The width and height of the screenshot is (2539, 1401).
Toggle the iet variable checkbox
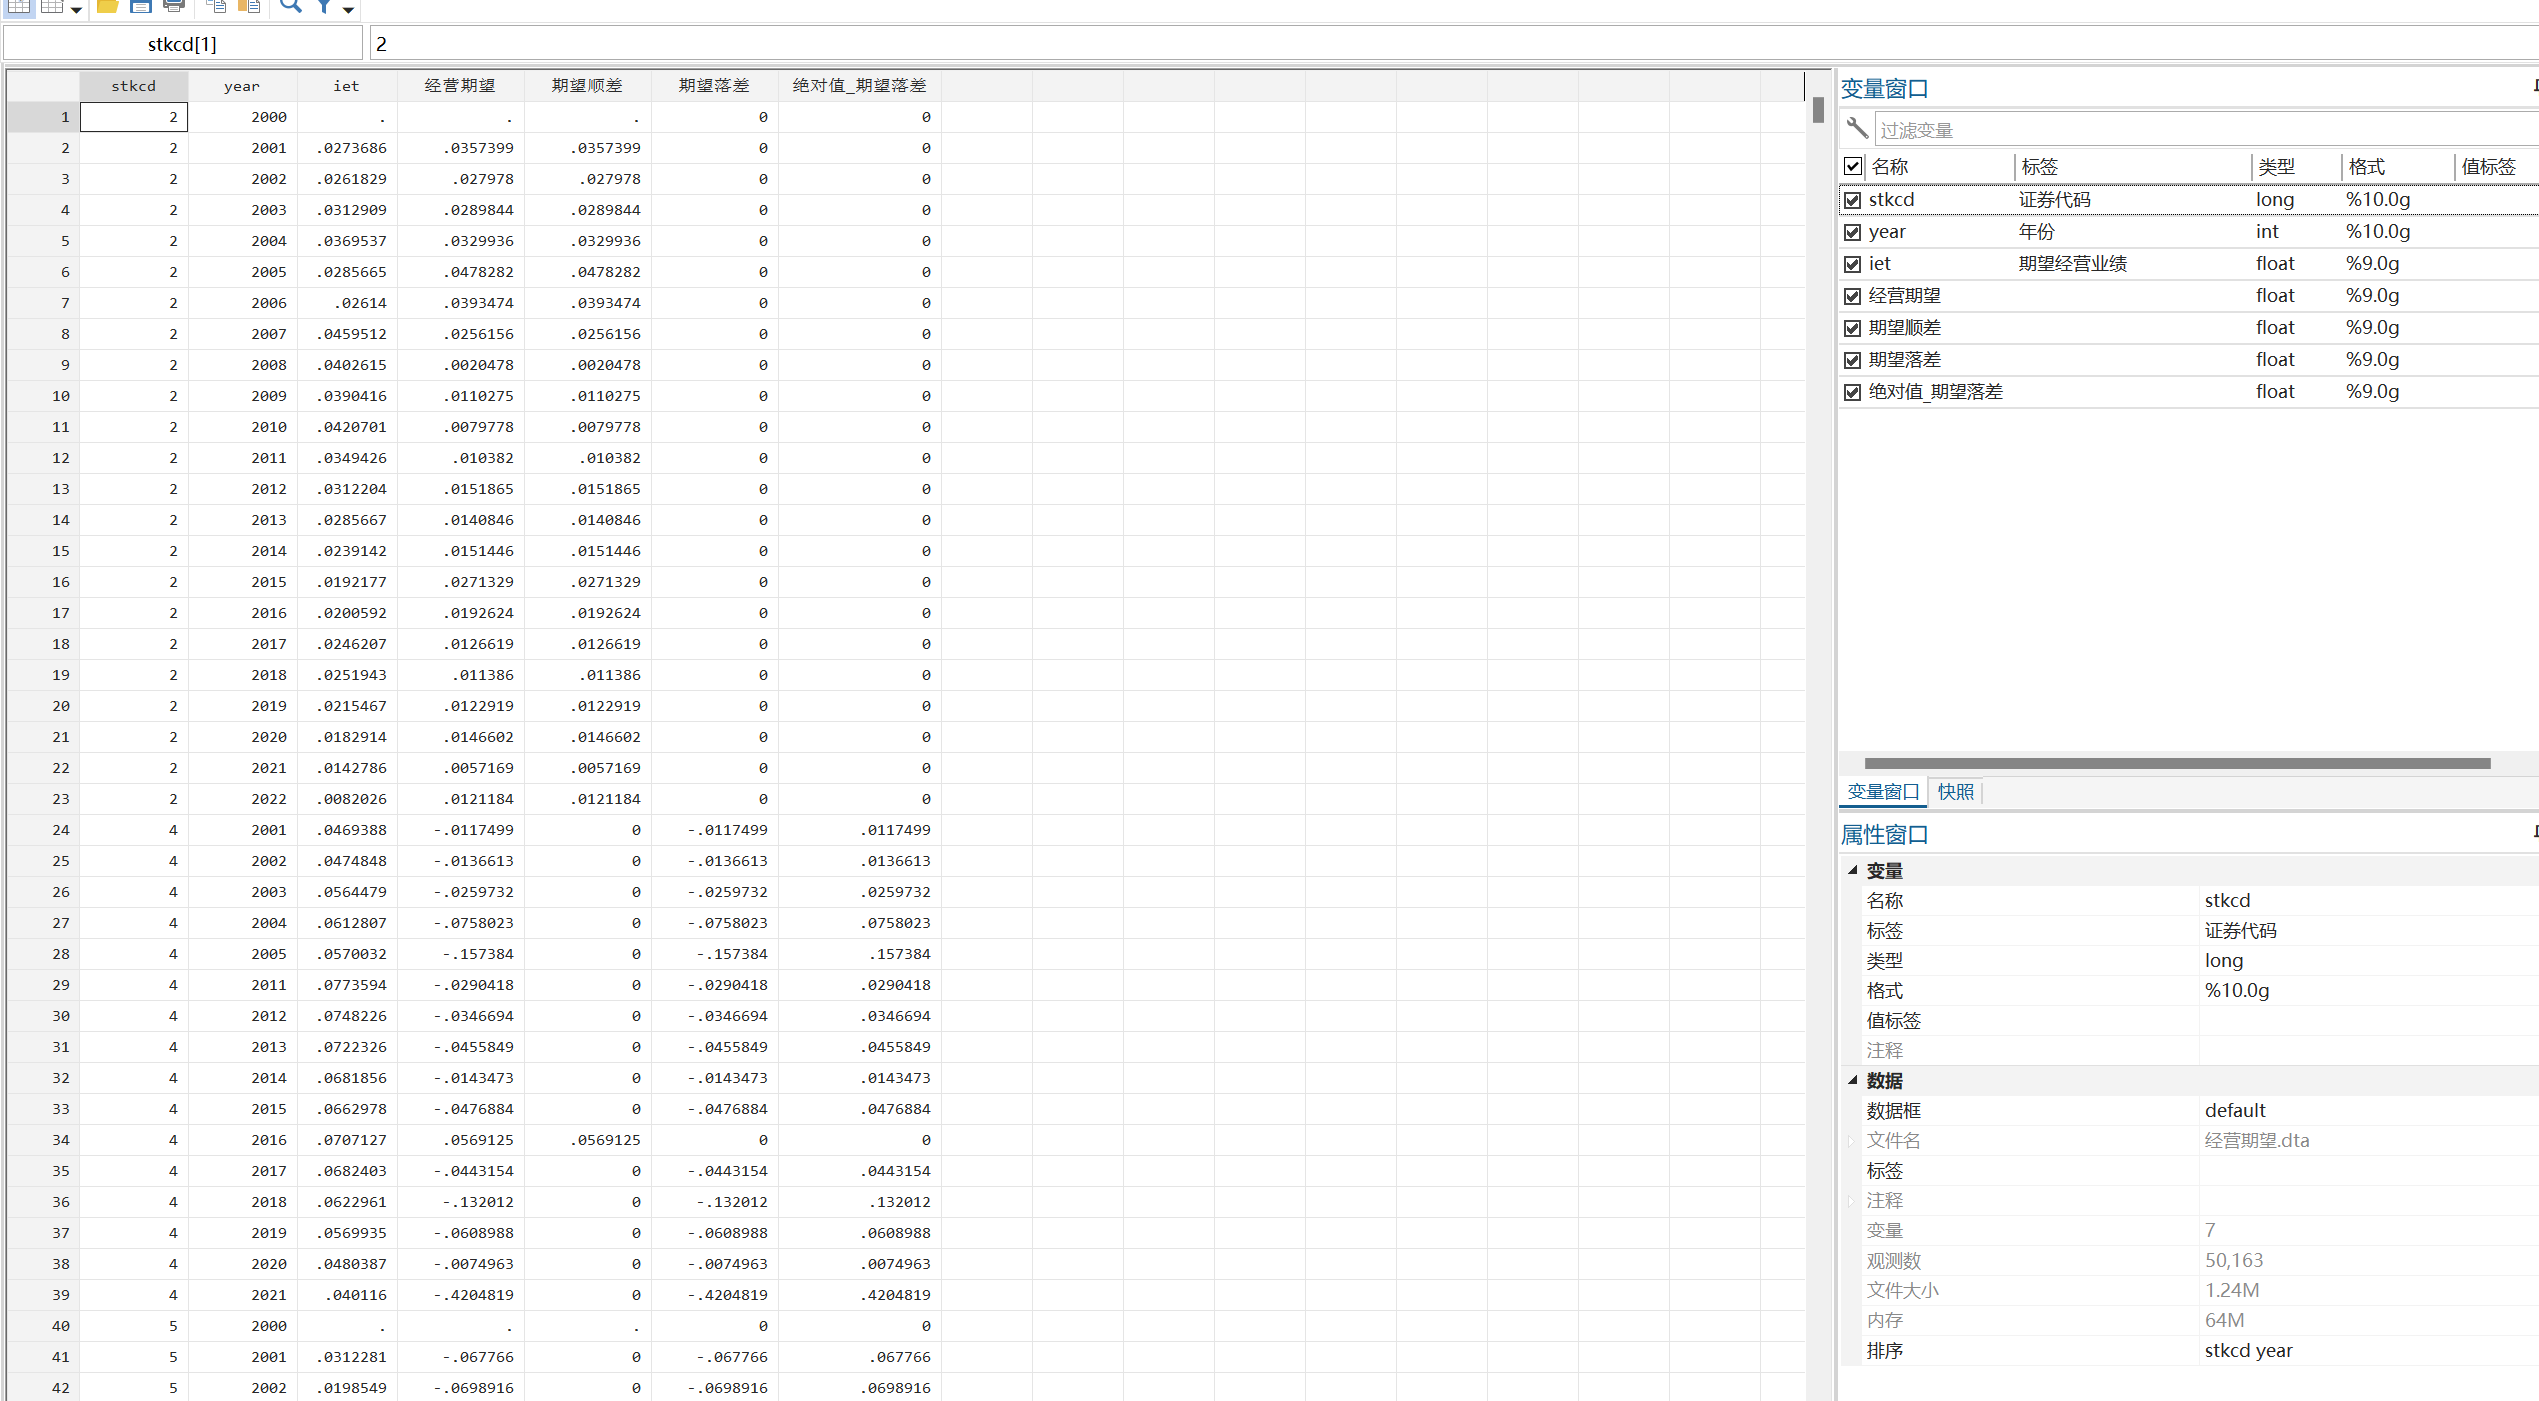[x=1852, y=264]
